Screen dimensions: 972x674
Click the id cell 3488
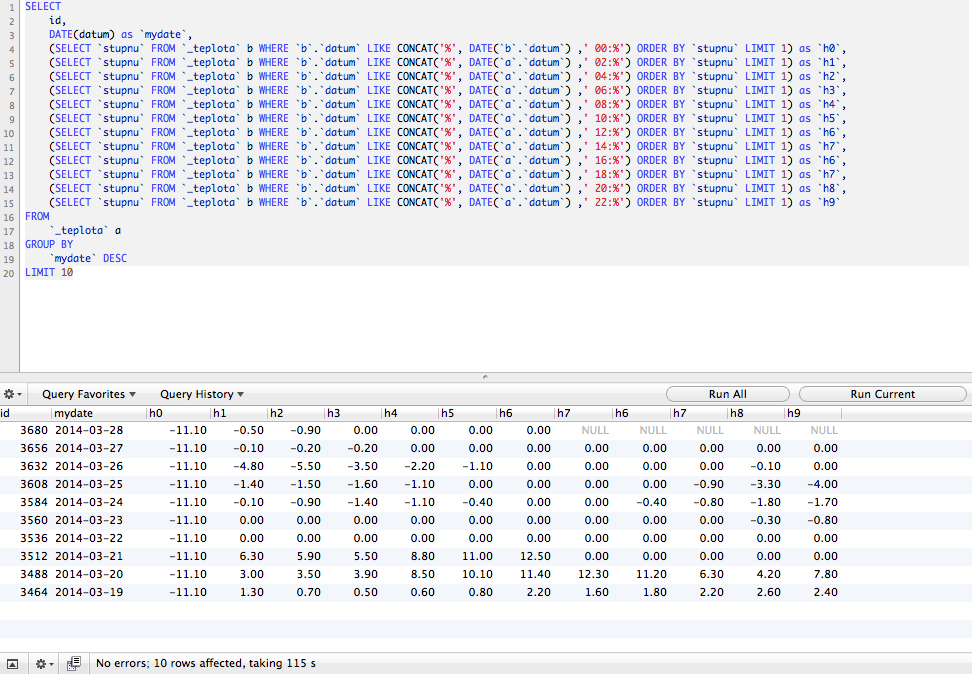click(33, 574)
